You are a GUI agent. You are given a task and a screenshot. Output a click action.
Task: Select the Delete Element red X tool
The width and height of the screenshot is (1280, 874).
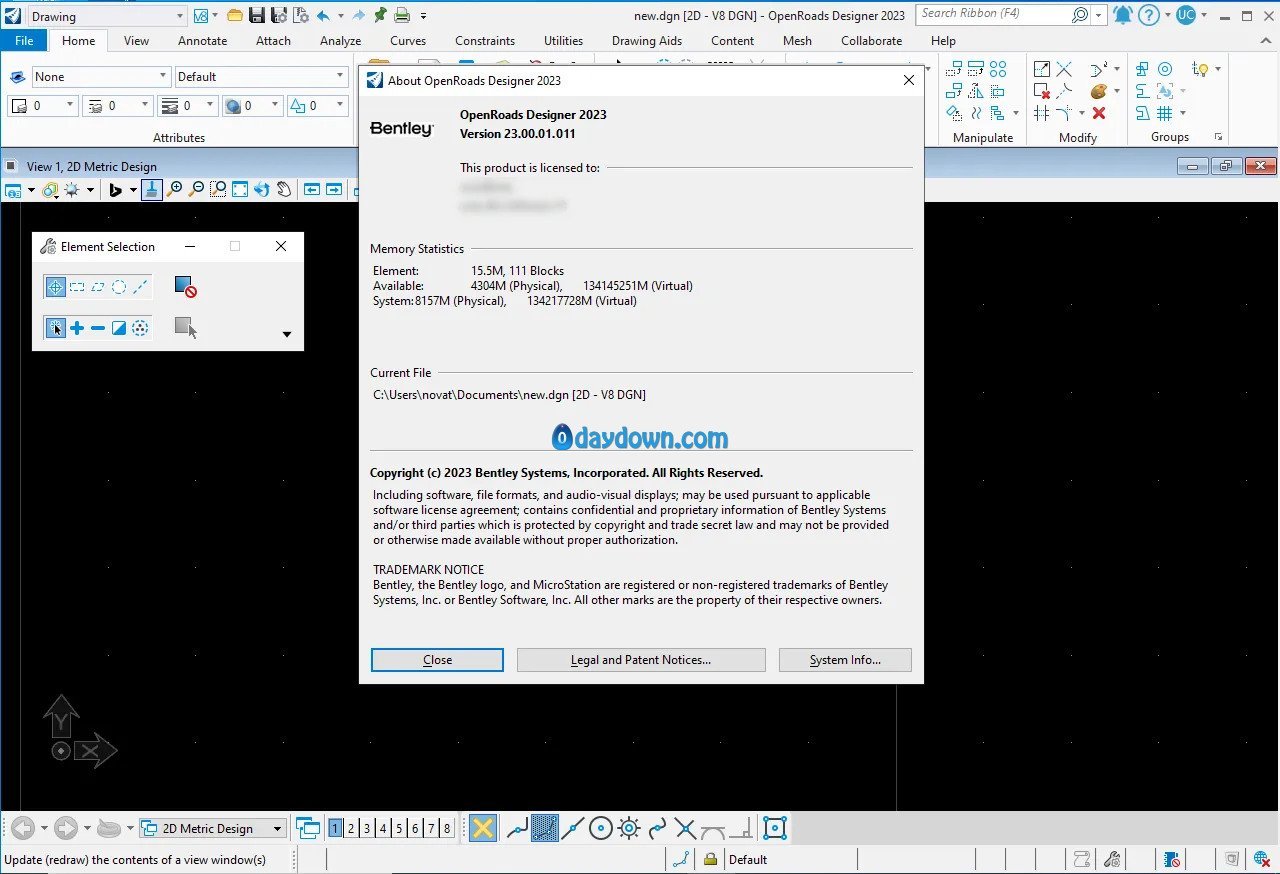(1099, 113)
